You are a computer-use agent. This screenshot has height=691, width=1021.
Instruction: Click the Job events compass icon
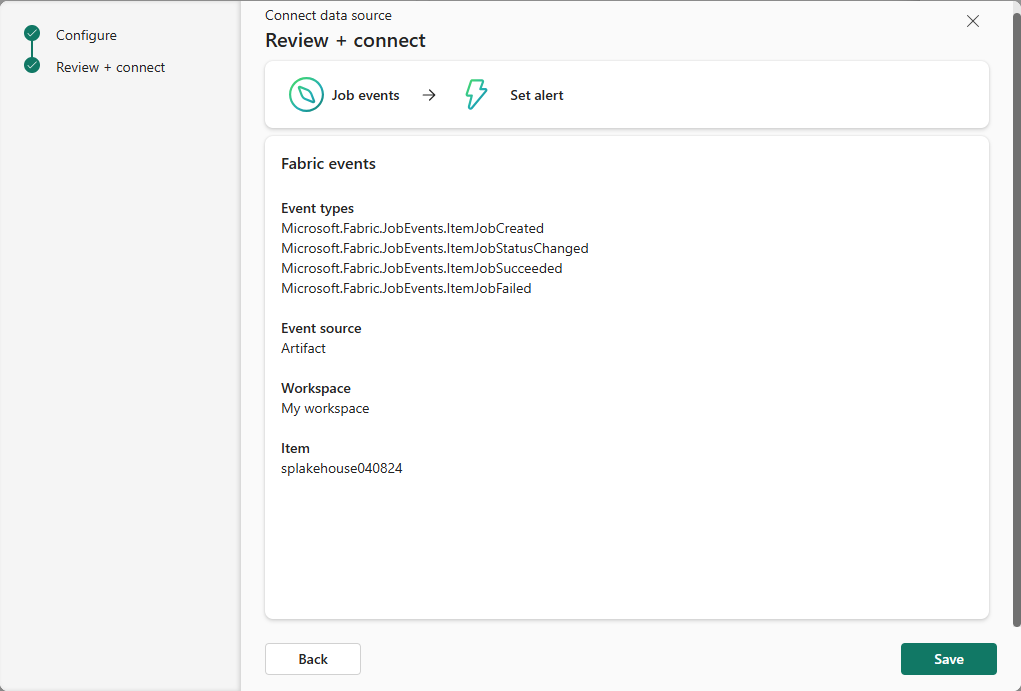(306, 95)
